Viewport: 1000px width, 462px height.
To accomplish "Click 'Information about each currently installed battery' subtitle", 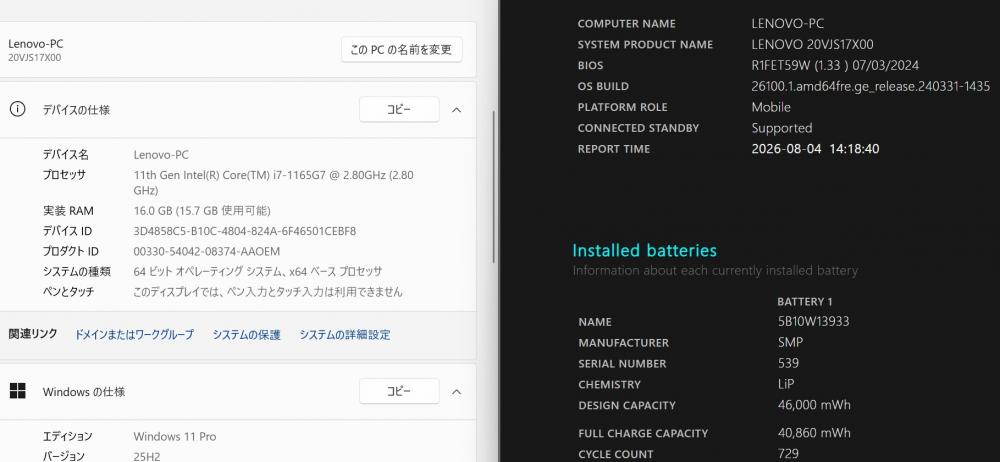I will (715, 271).
